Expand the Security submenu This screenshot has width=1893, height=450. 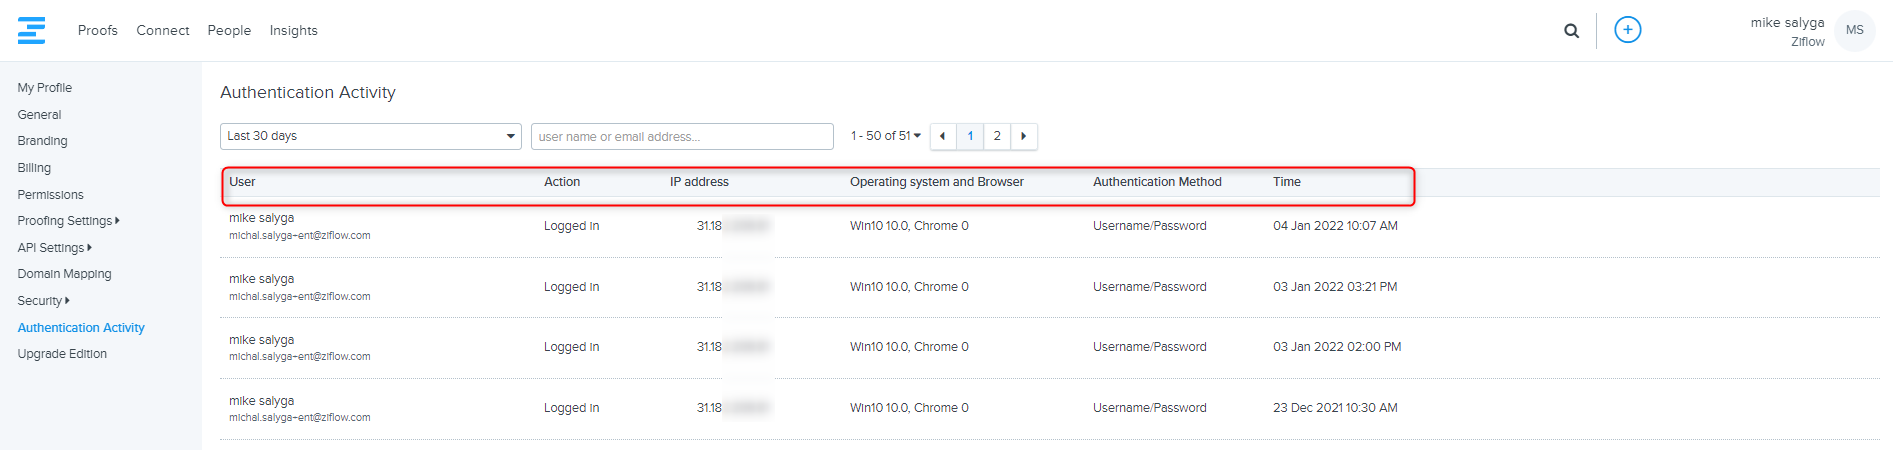[43, 301]
